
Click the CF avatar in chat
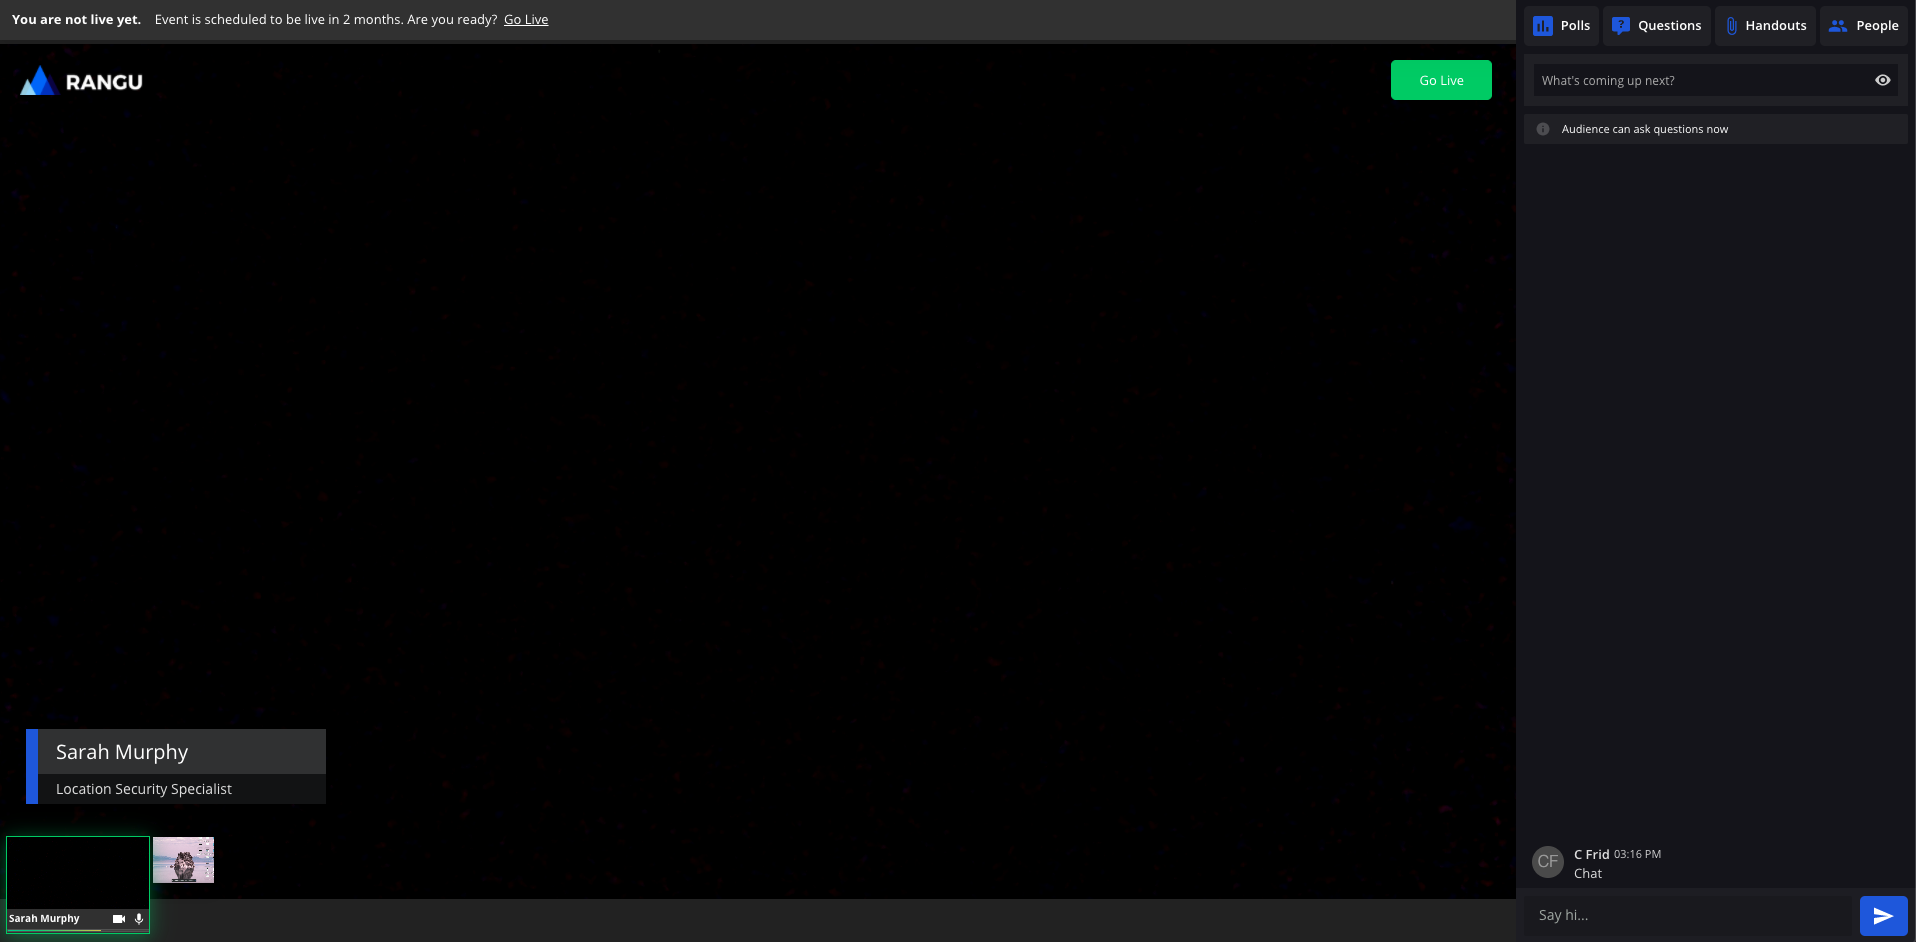click(x=1547, y=861)
